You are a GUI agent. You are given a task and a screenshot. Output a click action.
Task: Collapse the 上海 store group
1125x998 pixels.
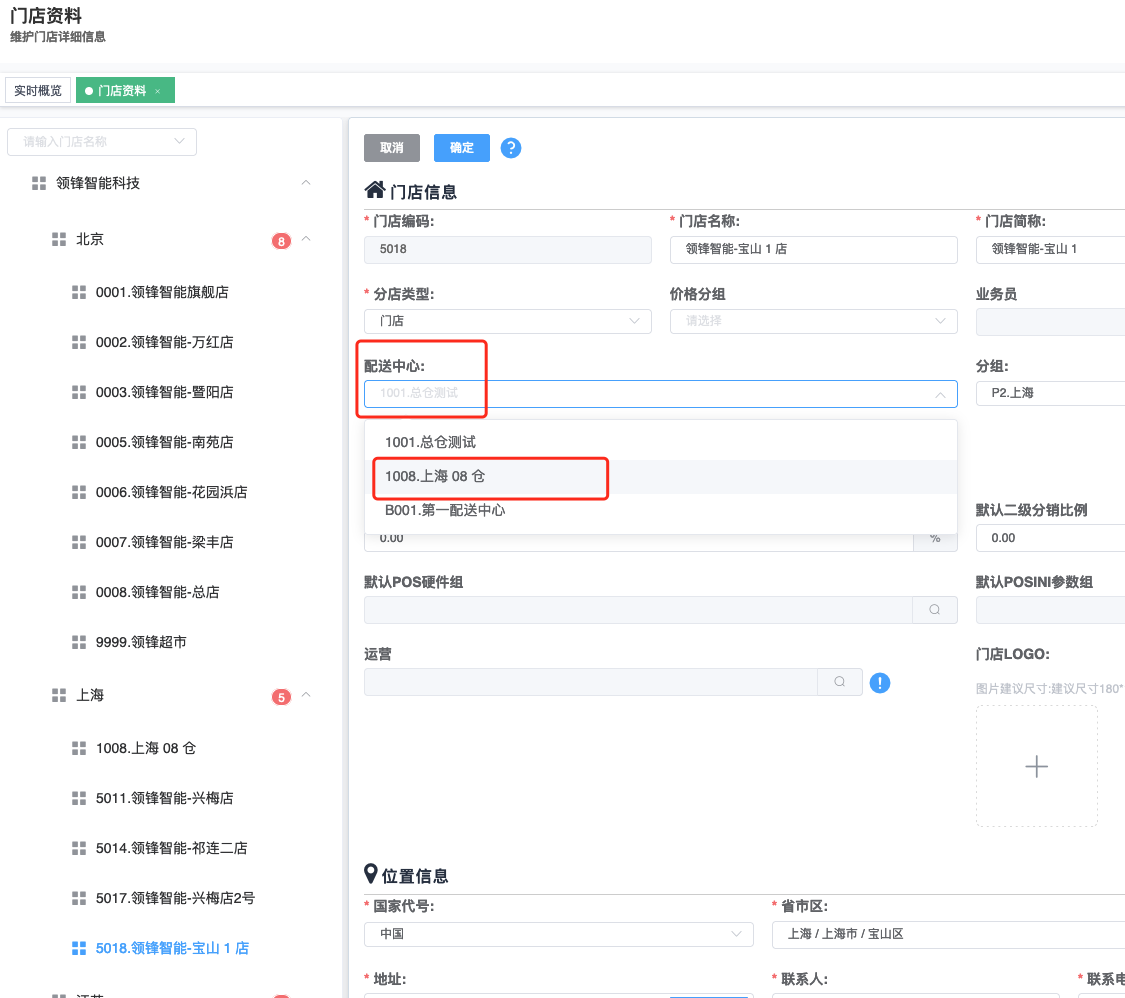pos(306,695)
